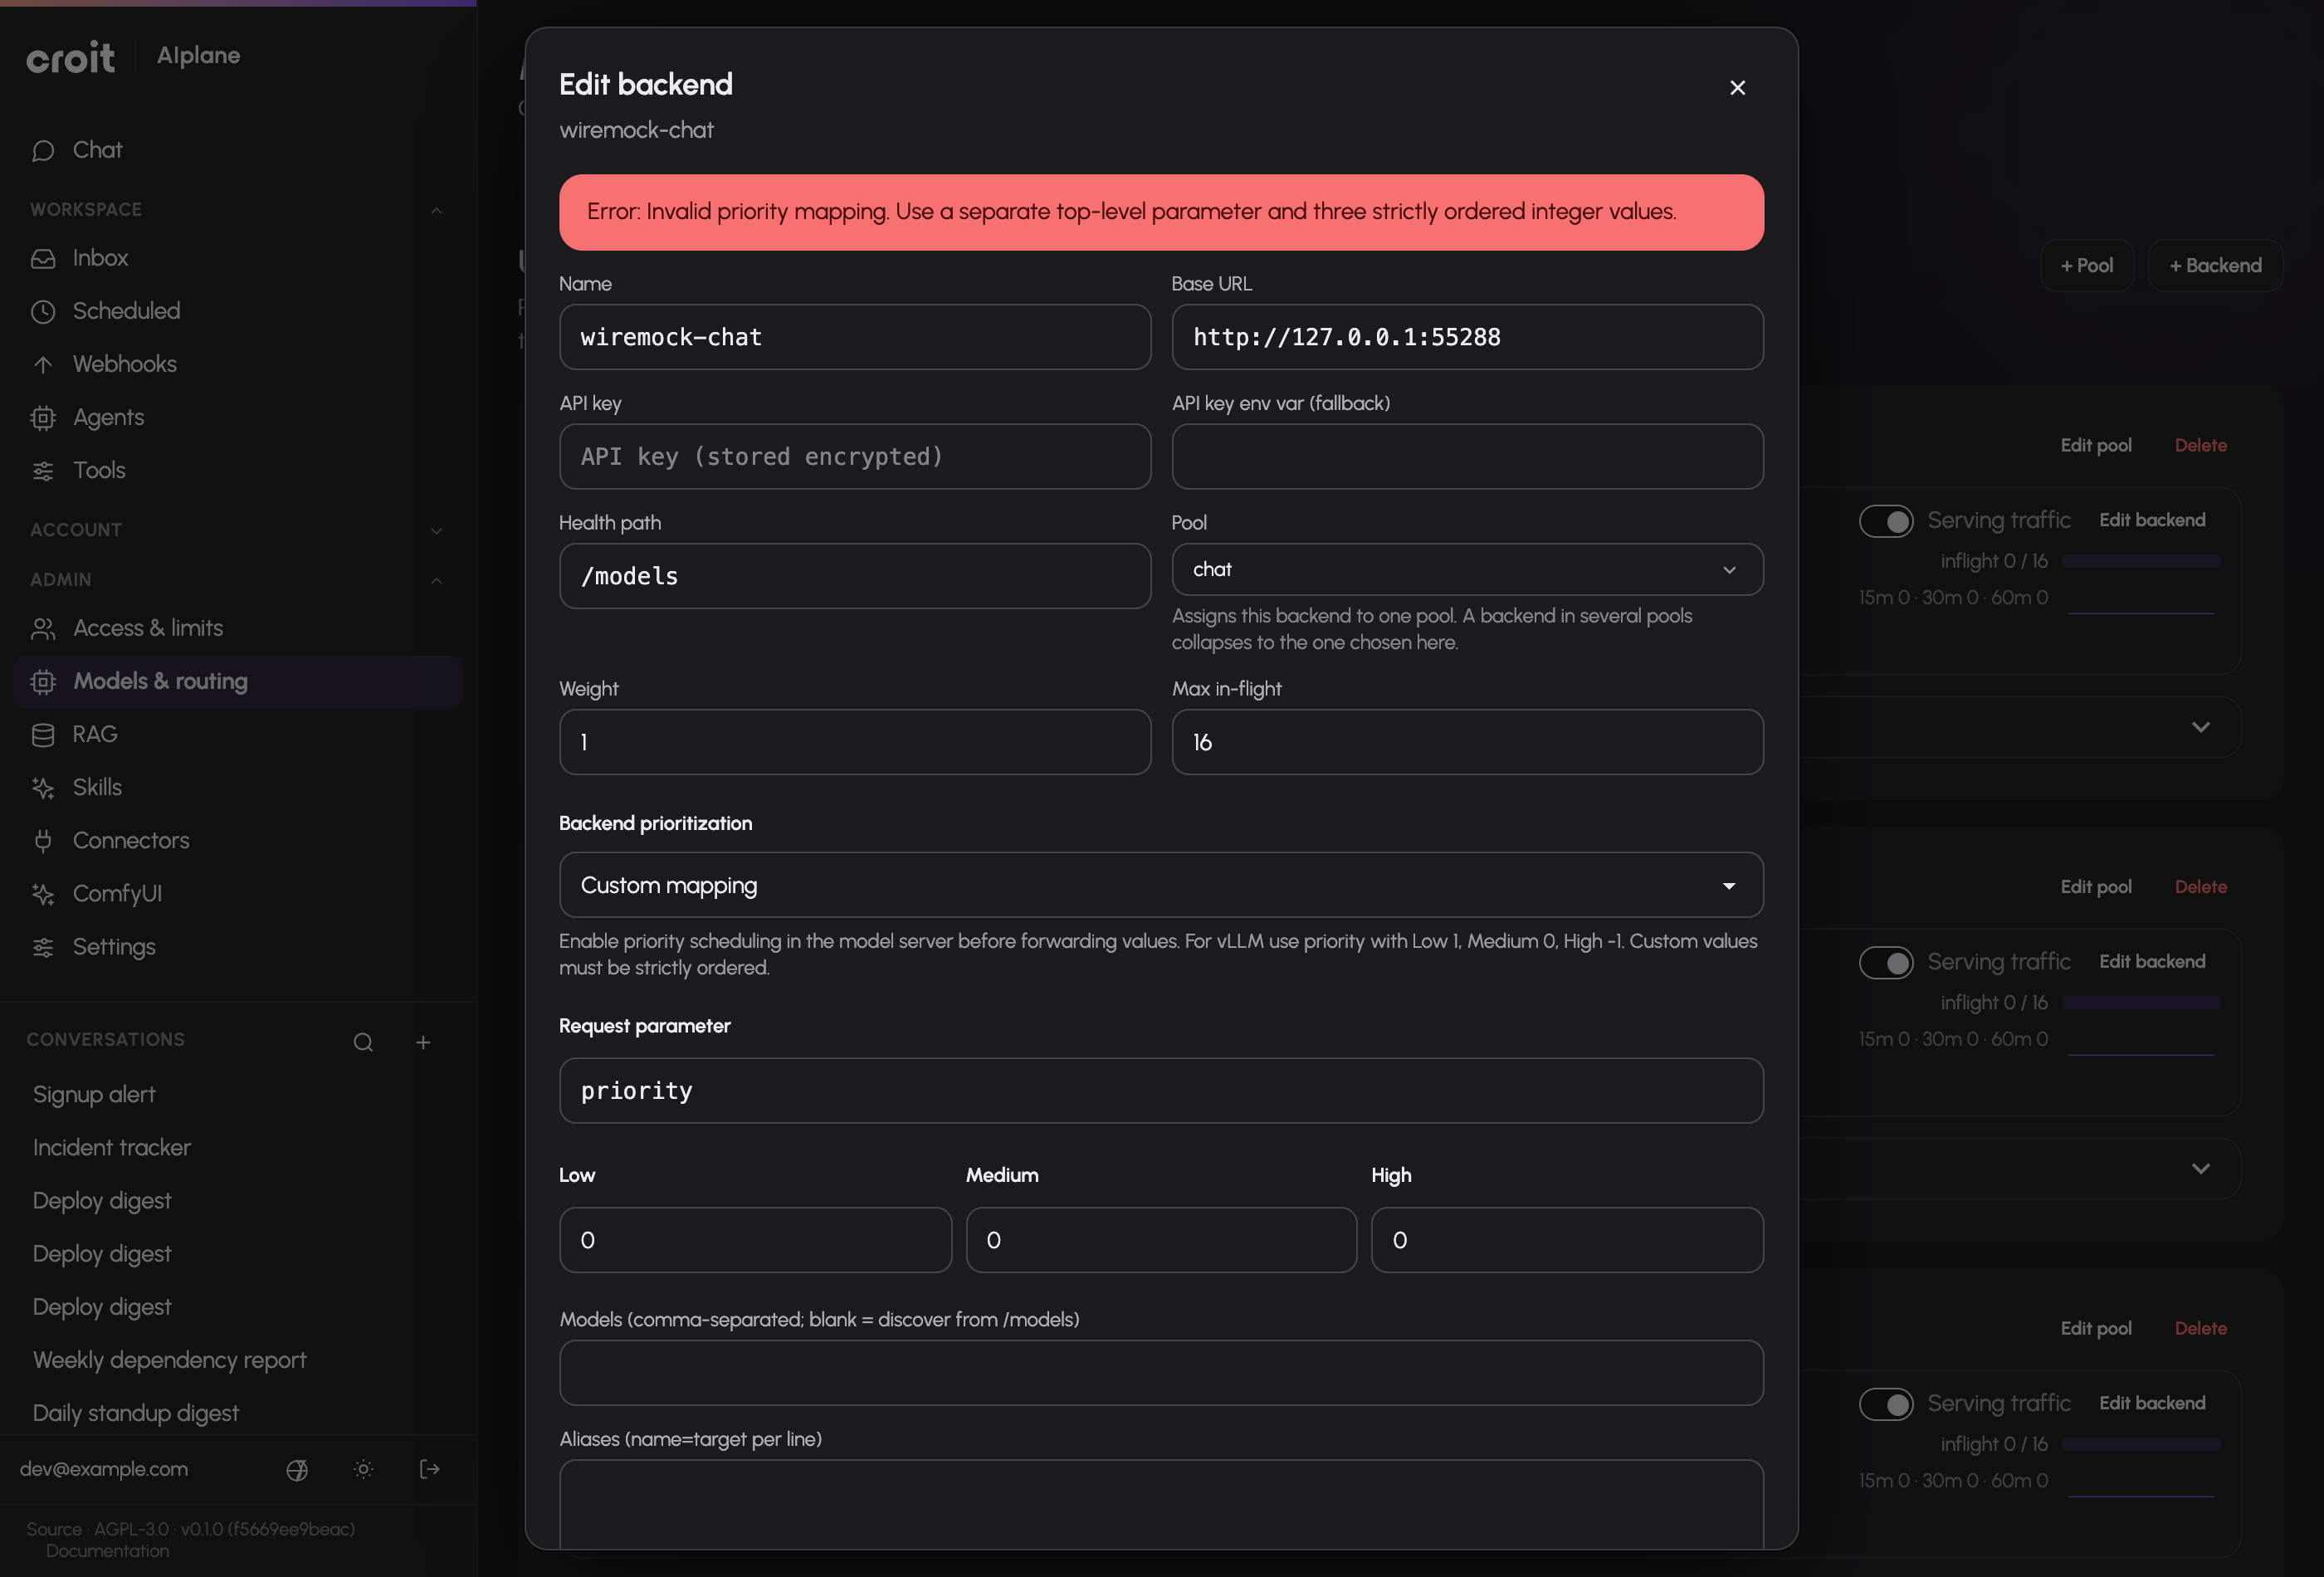
Task: Open Backend prioritization Custom mapping dropdown
Action: [1161, 885]
